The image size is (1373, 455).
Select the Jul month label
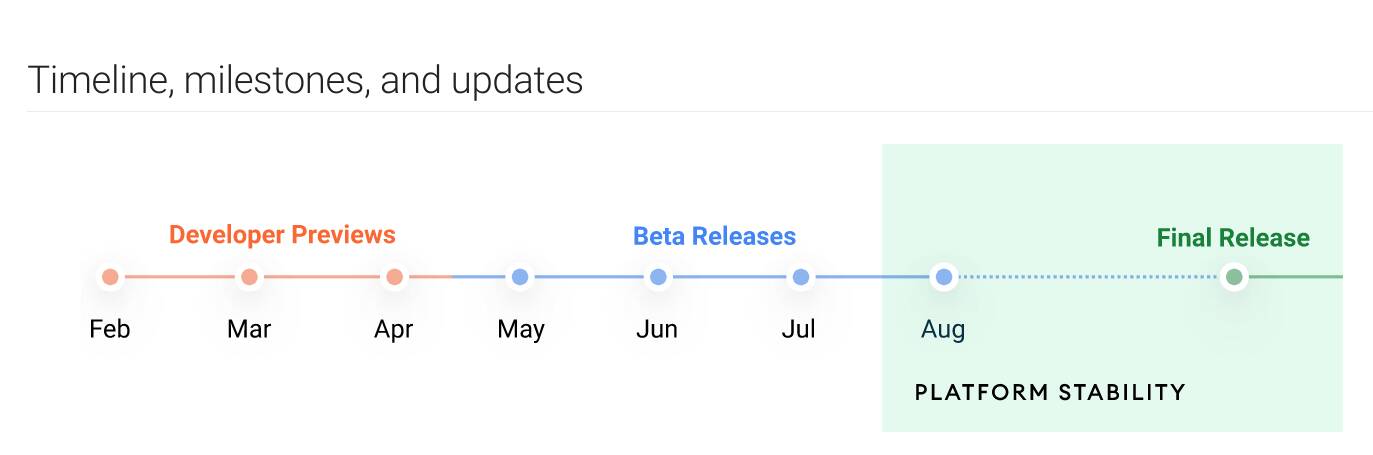pos(799,329)
